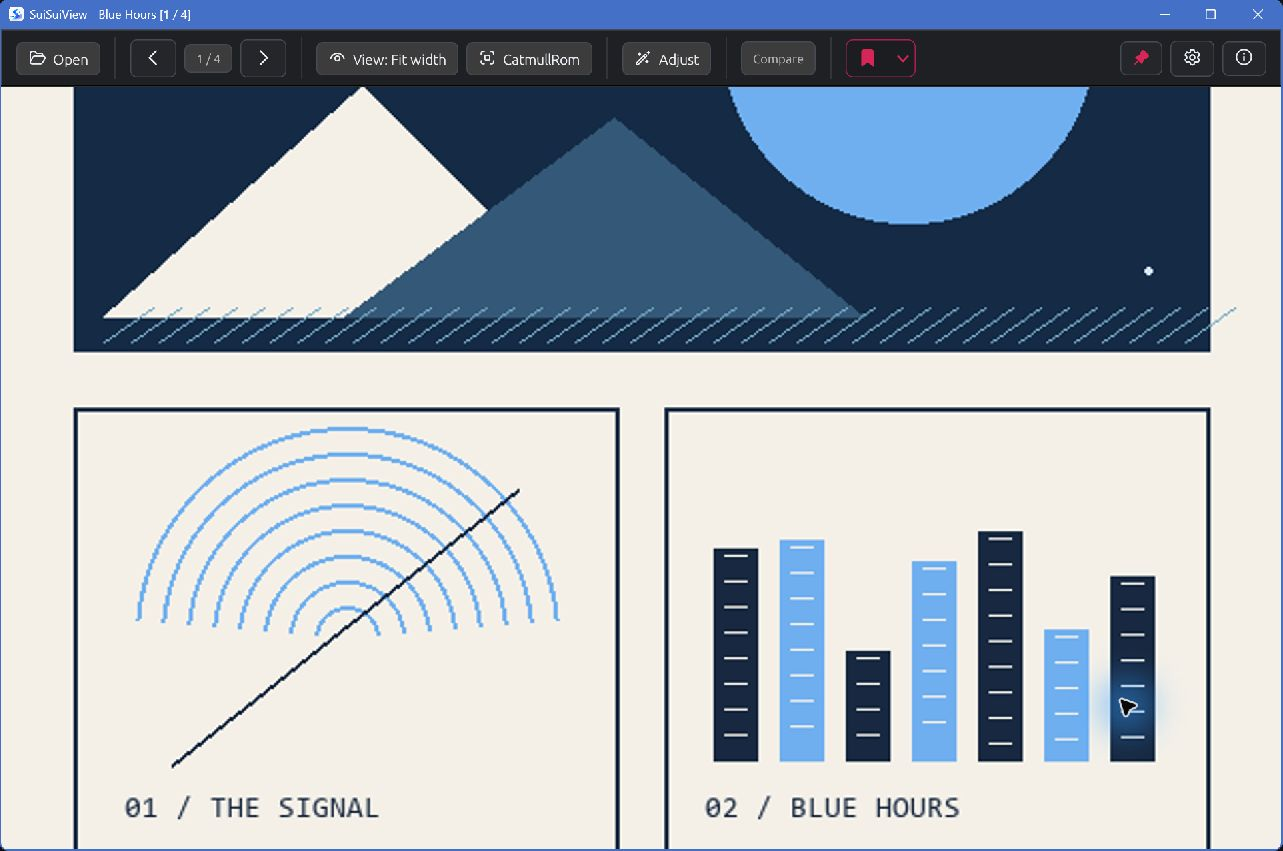The height and width of the screenshot is (851, 1283).
Task: Click the scaling frame icon beside CatmullRom
Action: (x=487, y=59)
